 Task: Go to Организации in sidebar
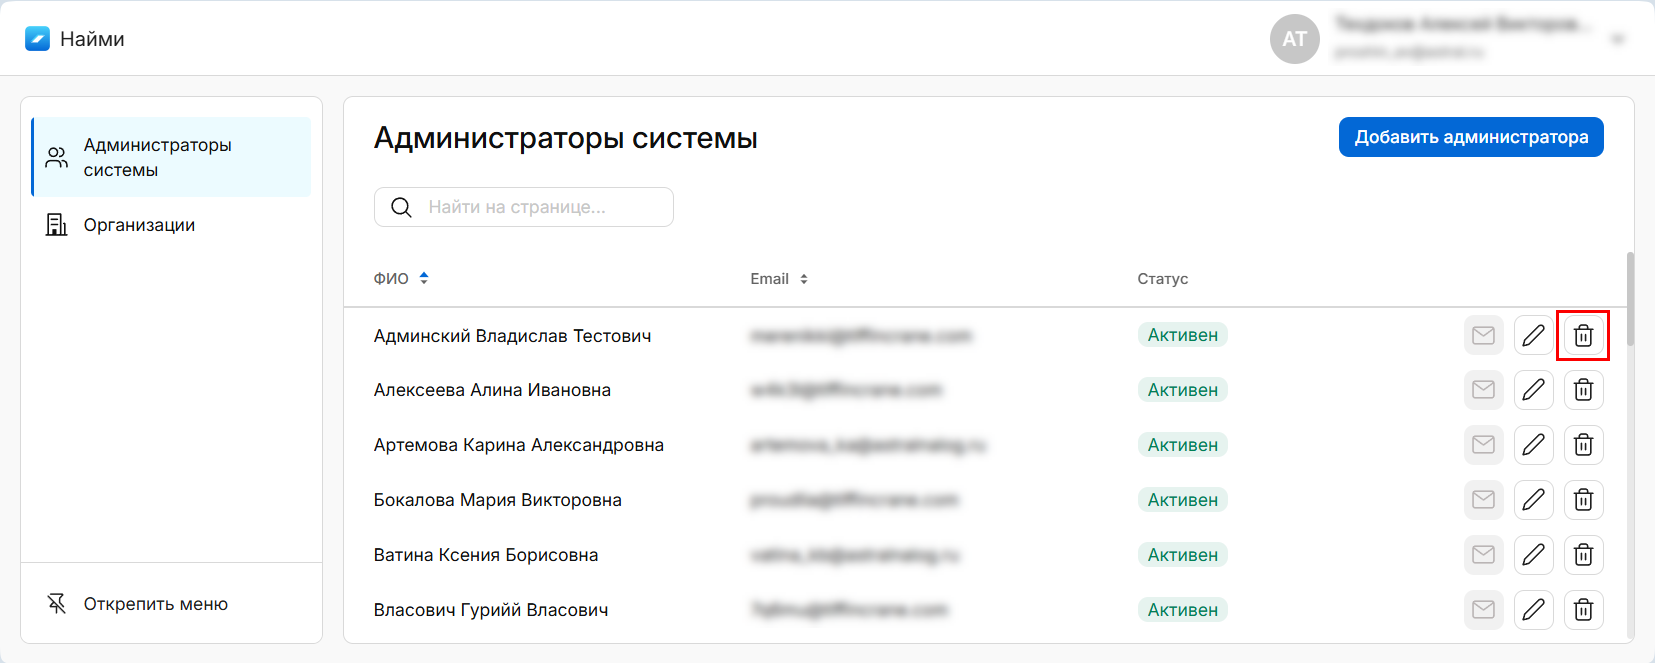(x=139, y=225)
